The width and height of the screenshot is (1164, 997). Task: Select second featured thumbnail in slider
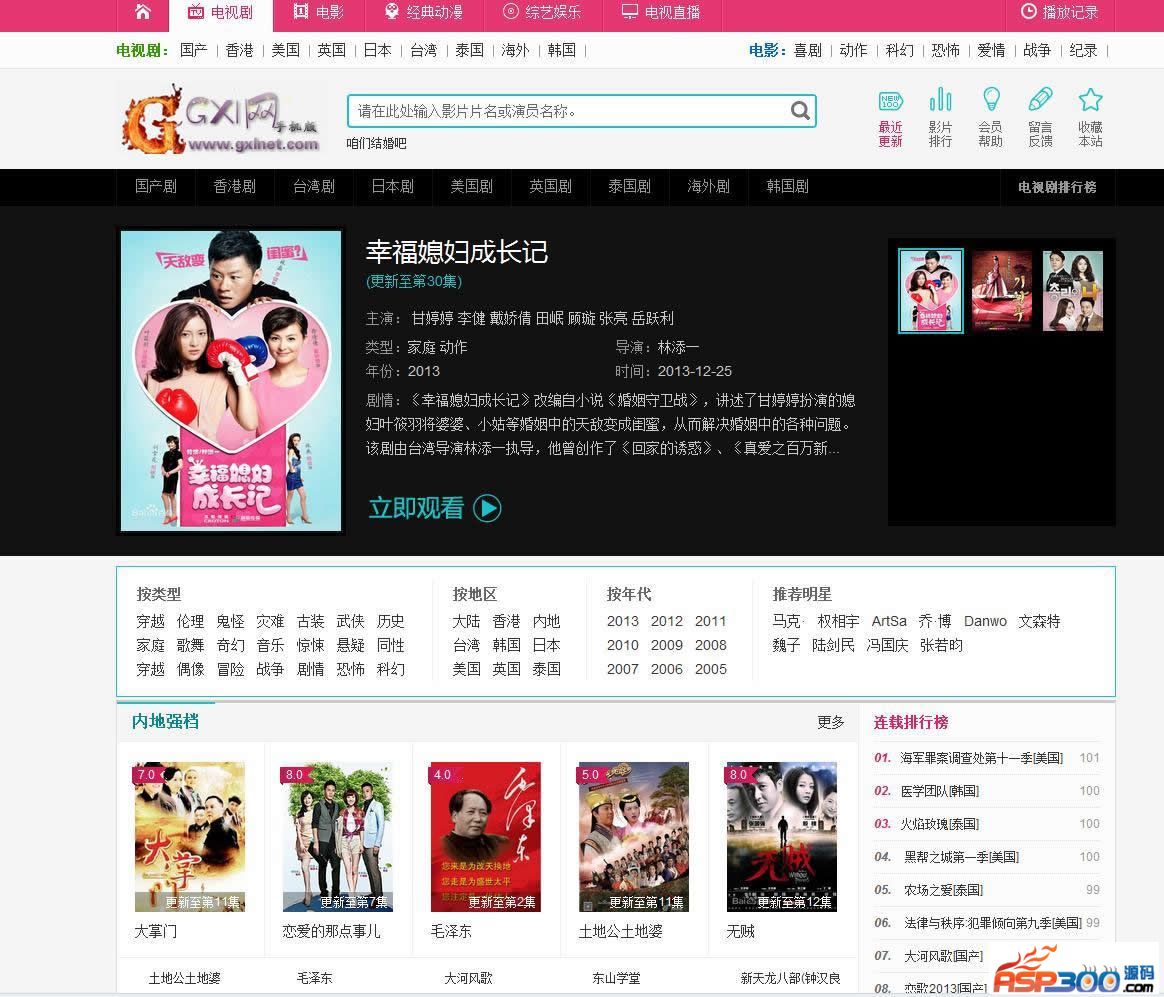point(1001,290)
